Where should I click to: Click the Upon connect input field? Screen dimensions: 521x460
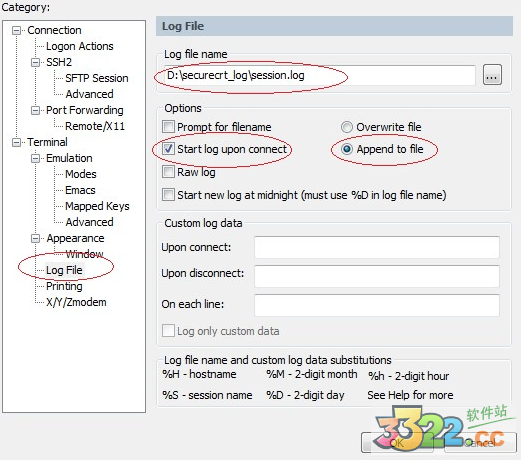point(377,247)
